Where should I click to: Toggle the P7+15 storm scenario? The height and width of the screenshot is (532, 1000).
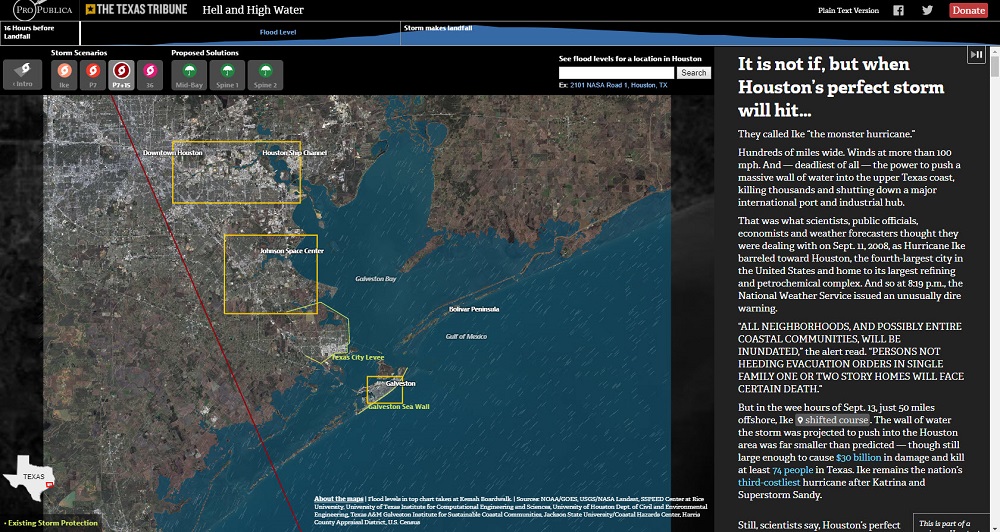pos(121,73)
